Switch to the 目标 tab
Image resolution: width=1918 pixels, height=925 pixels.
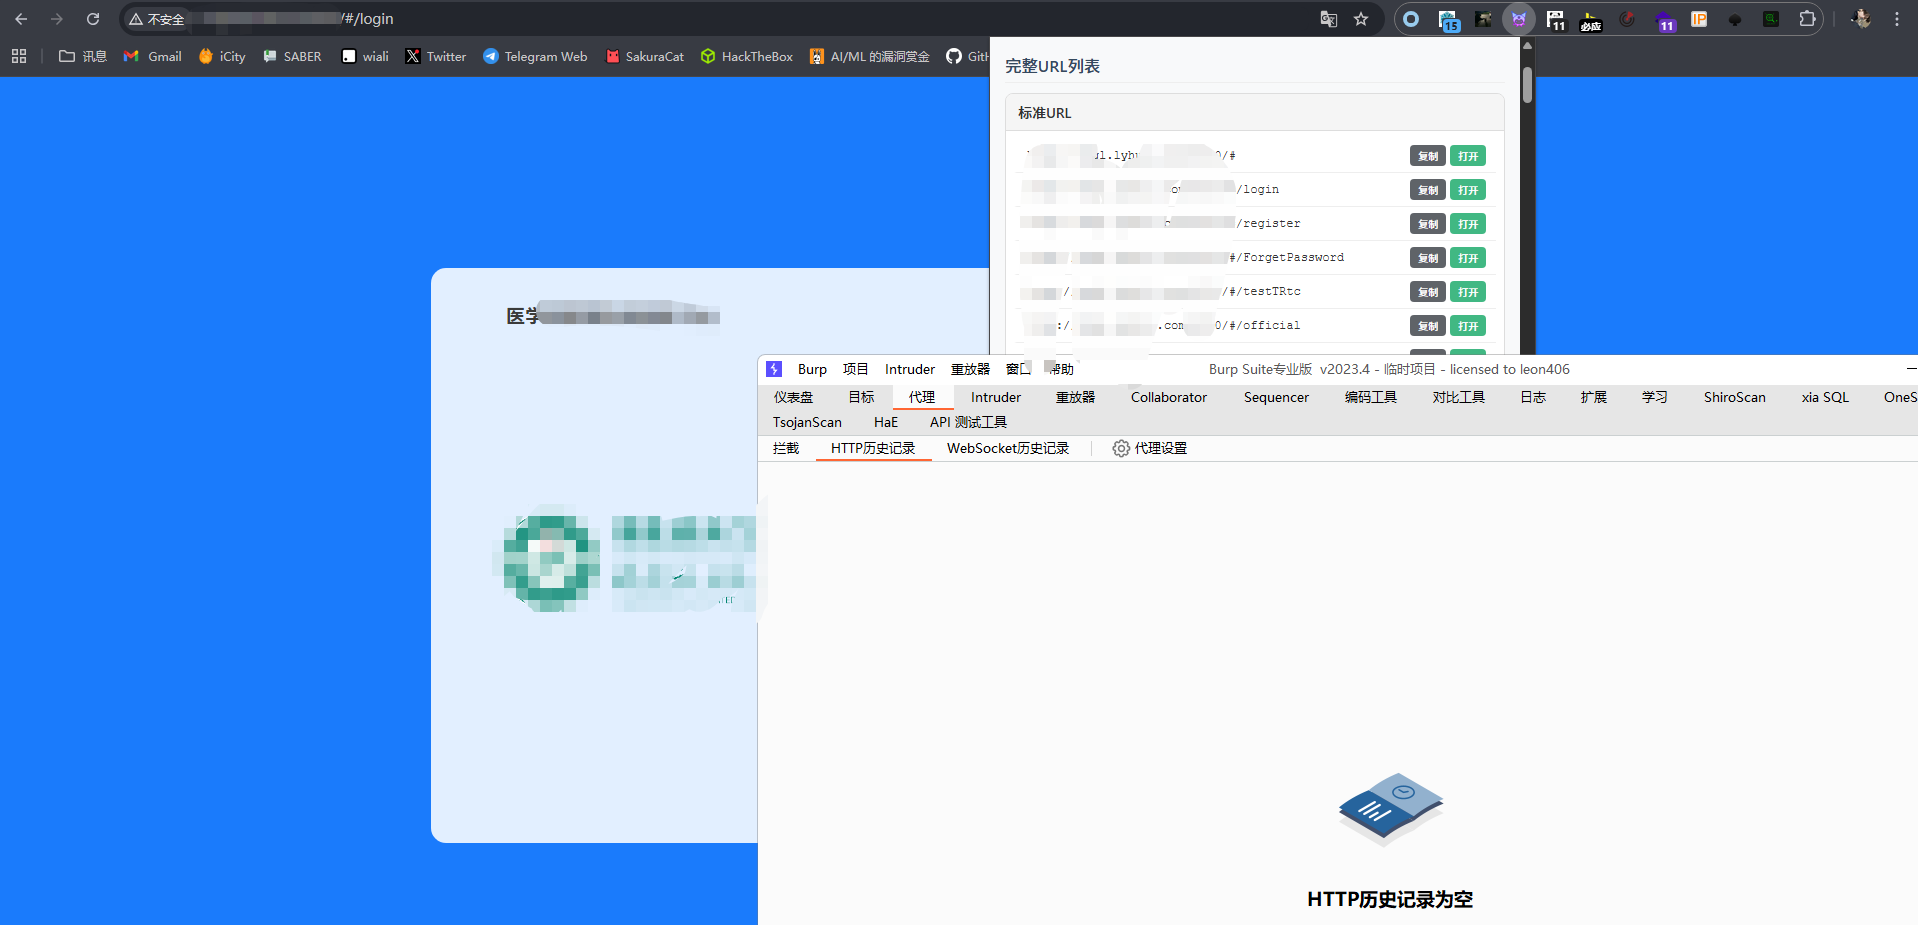pos(861,397)
